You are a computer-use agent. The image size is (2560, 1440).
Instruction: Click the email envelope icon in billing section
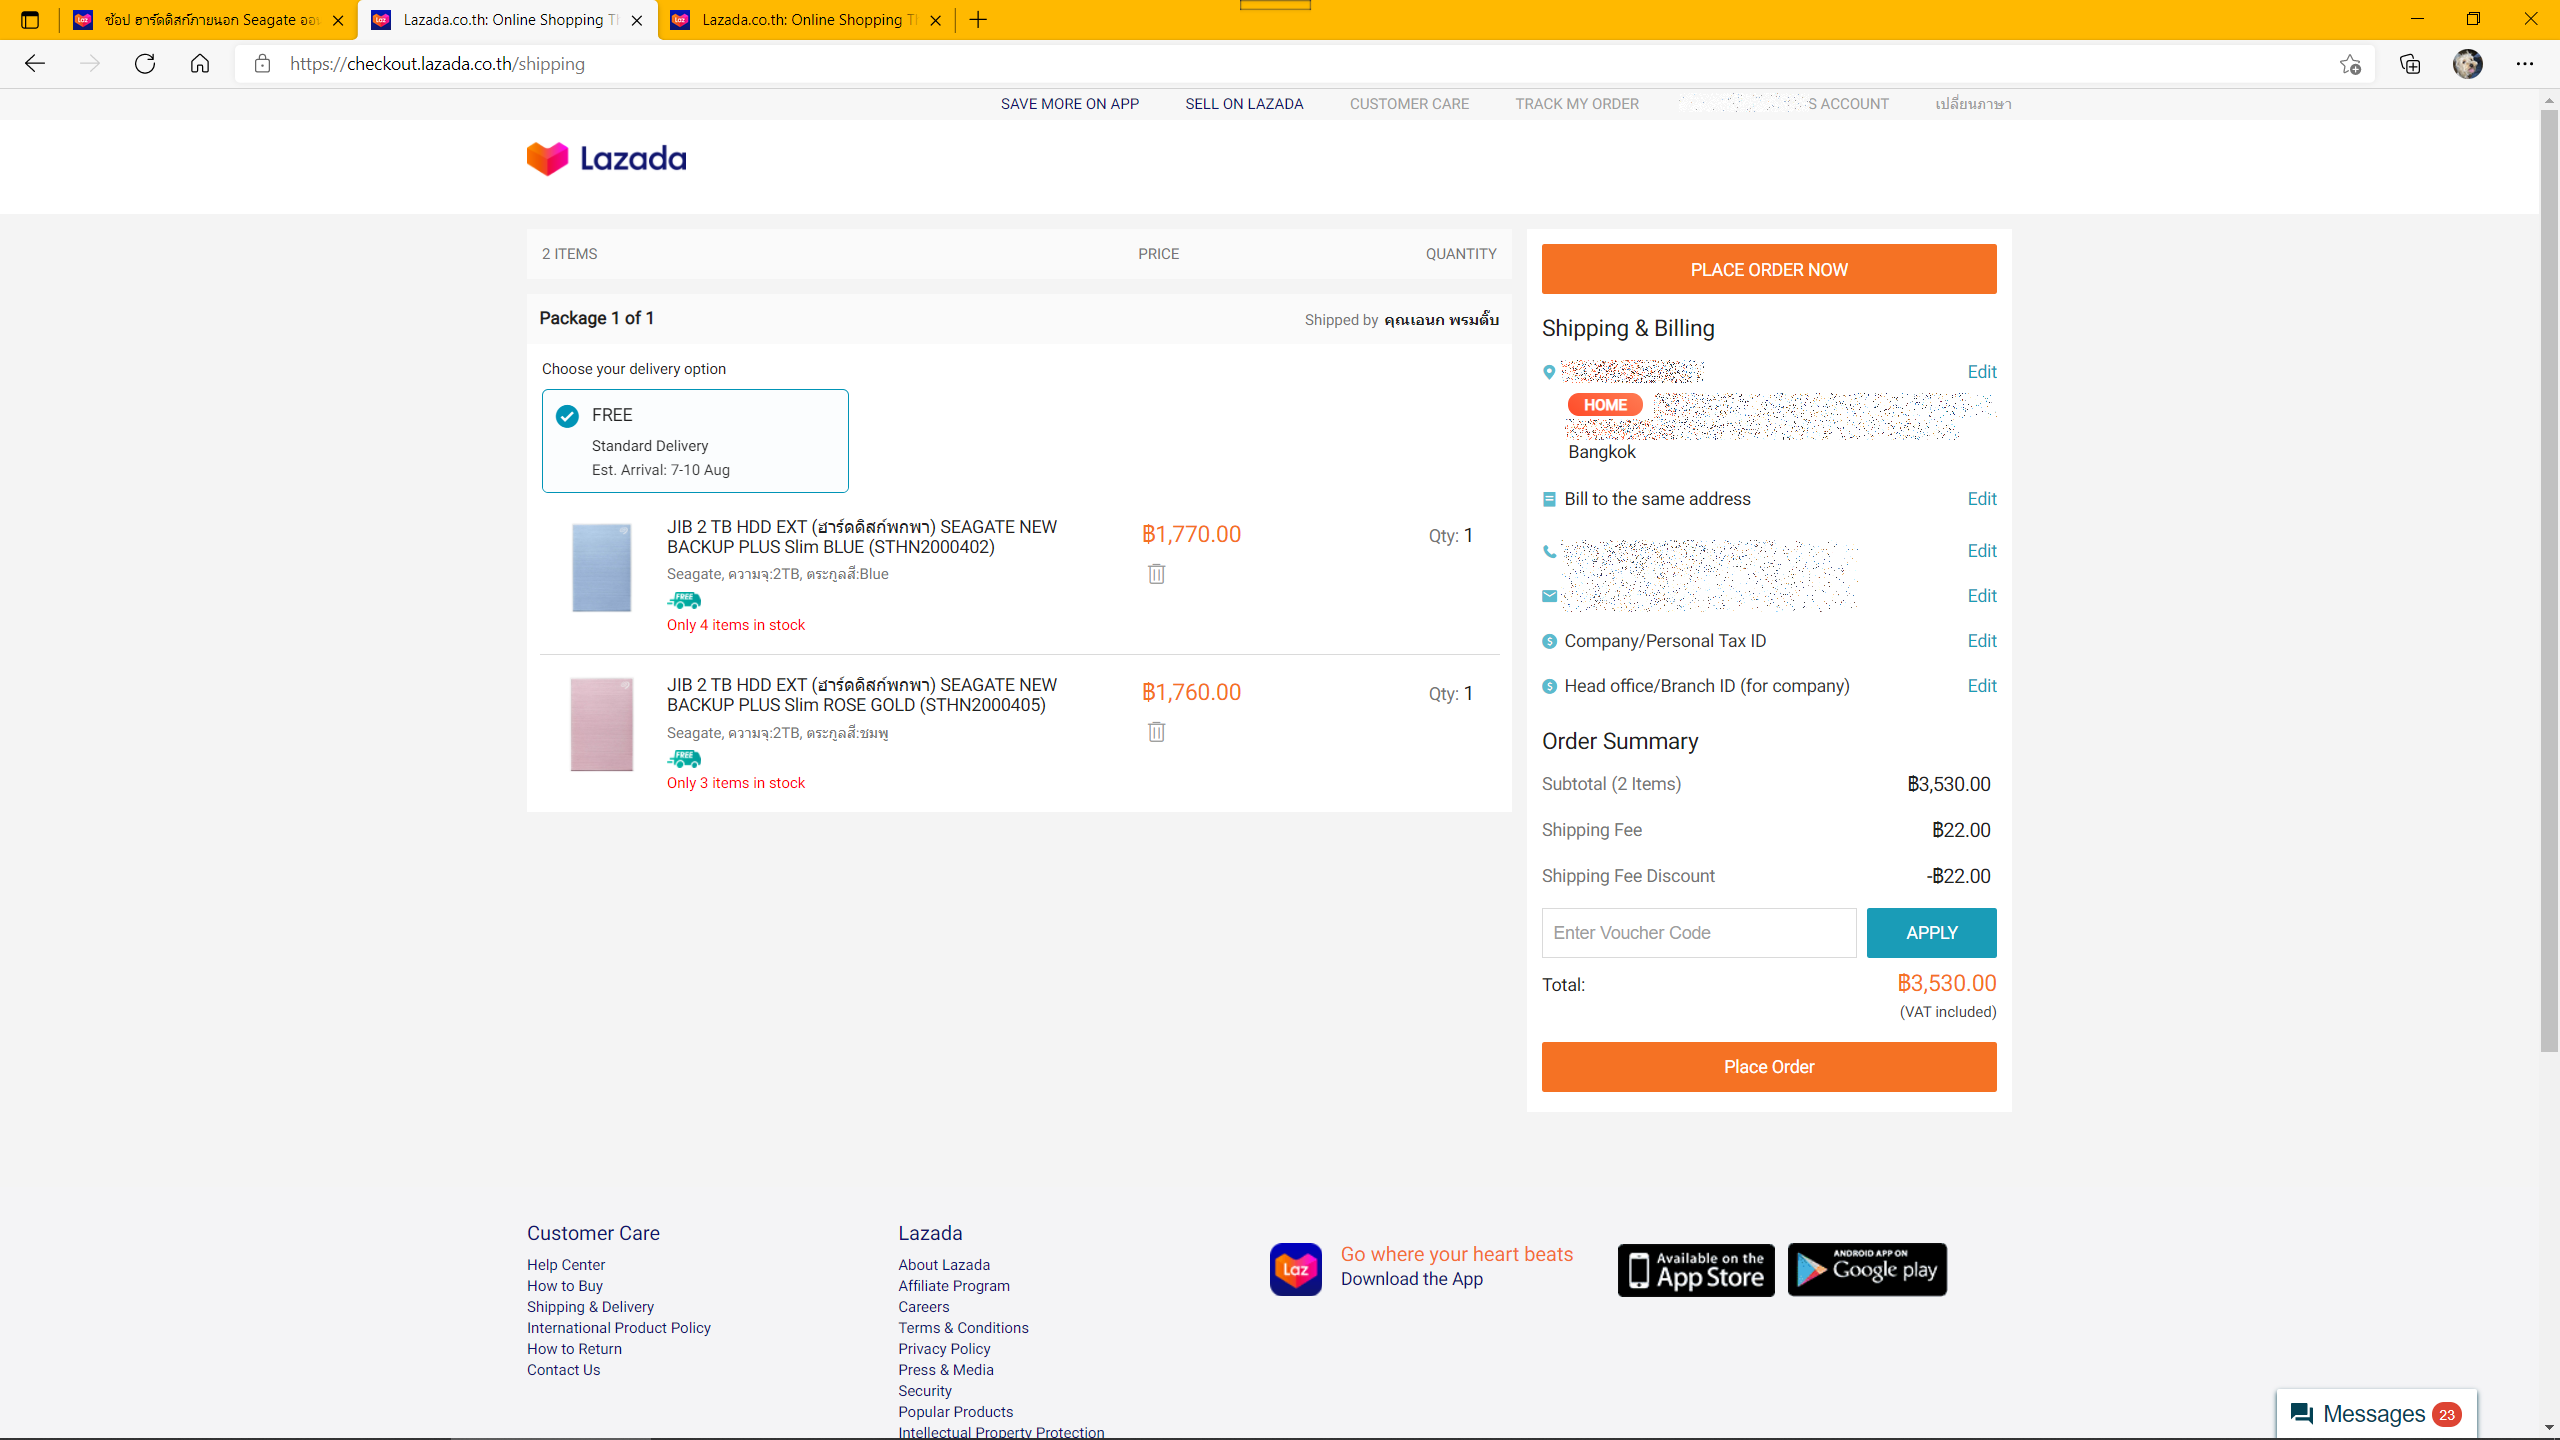tap(1549, 596)
